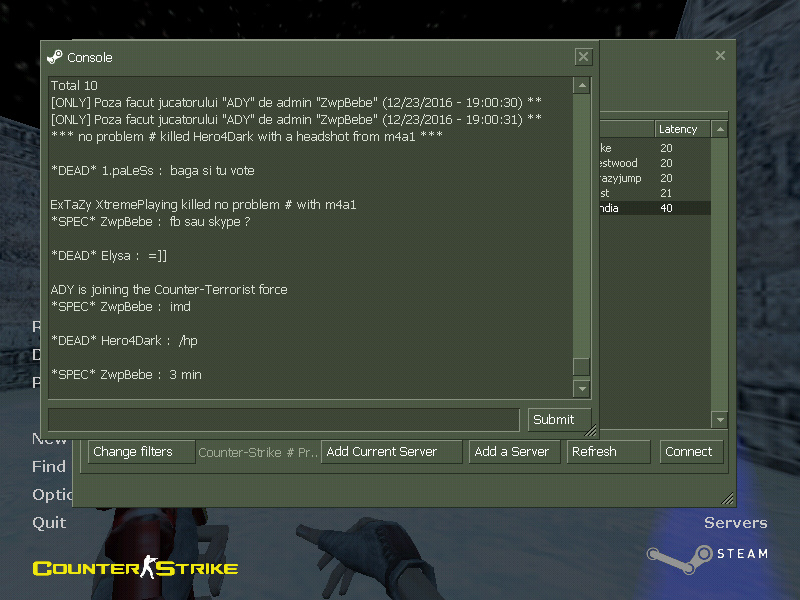This screenshot has height=600, width=800.
Task: Close the Console window
Action: [x=583, y=57]
